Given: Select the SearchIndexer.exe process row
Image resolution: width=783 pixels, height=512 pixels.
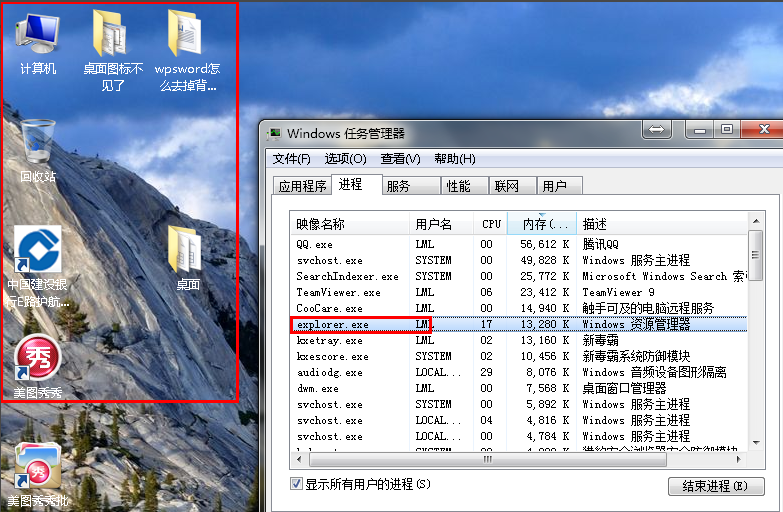Looking at the screenshot, I should [518, 276].
